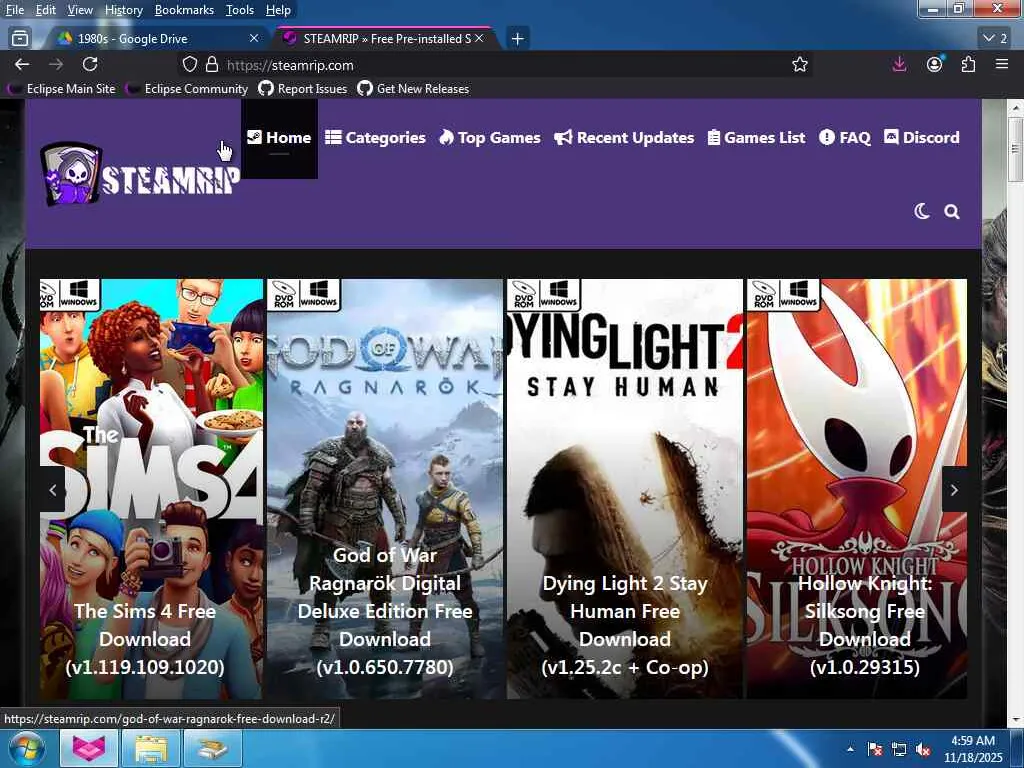This screenshot has height=768, width=1024.
Task: Click the Action Center flag tray icon
Action: 874,749
